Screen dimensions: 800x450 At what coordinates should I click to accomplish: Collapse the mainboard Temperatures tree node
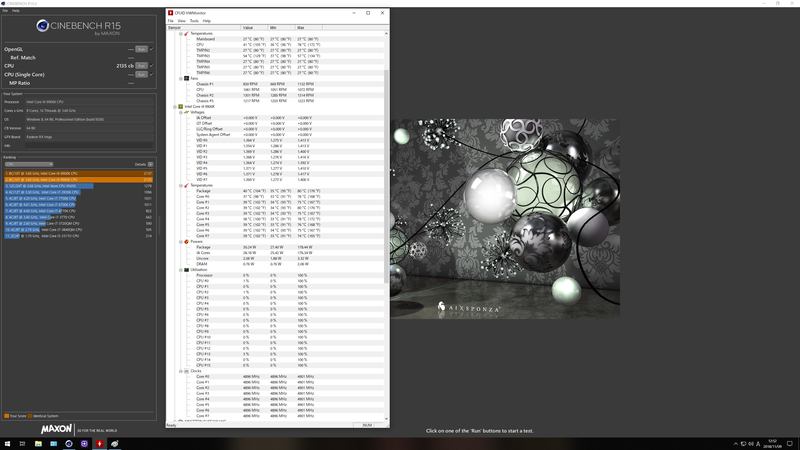[181, 33]
